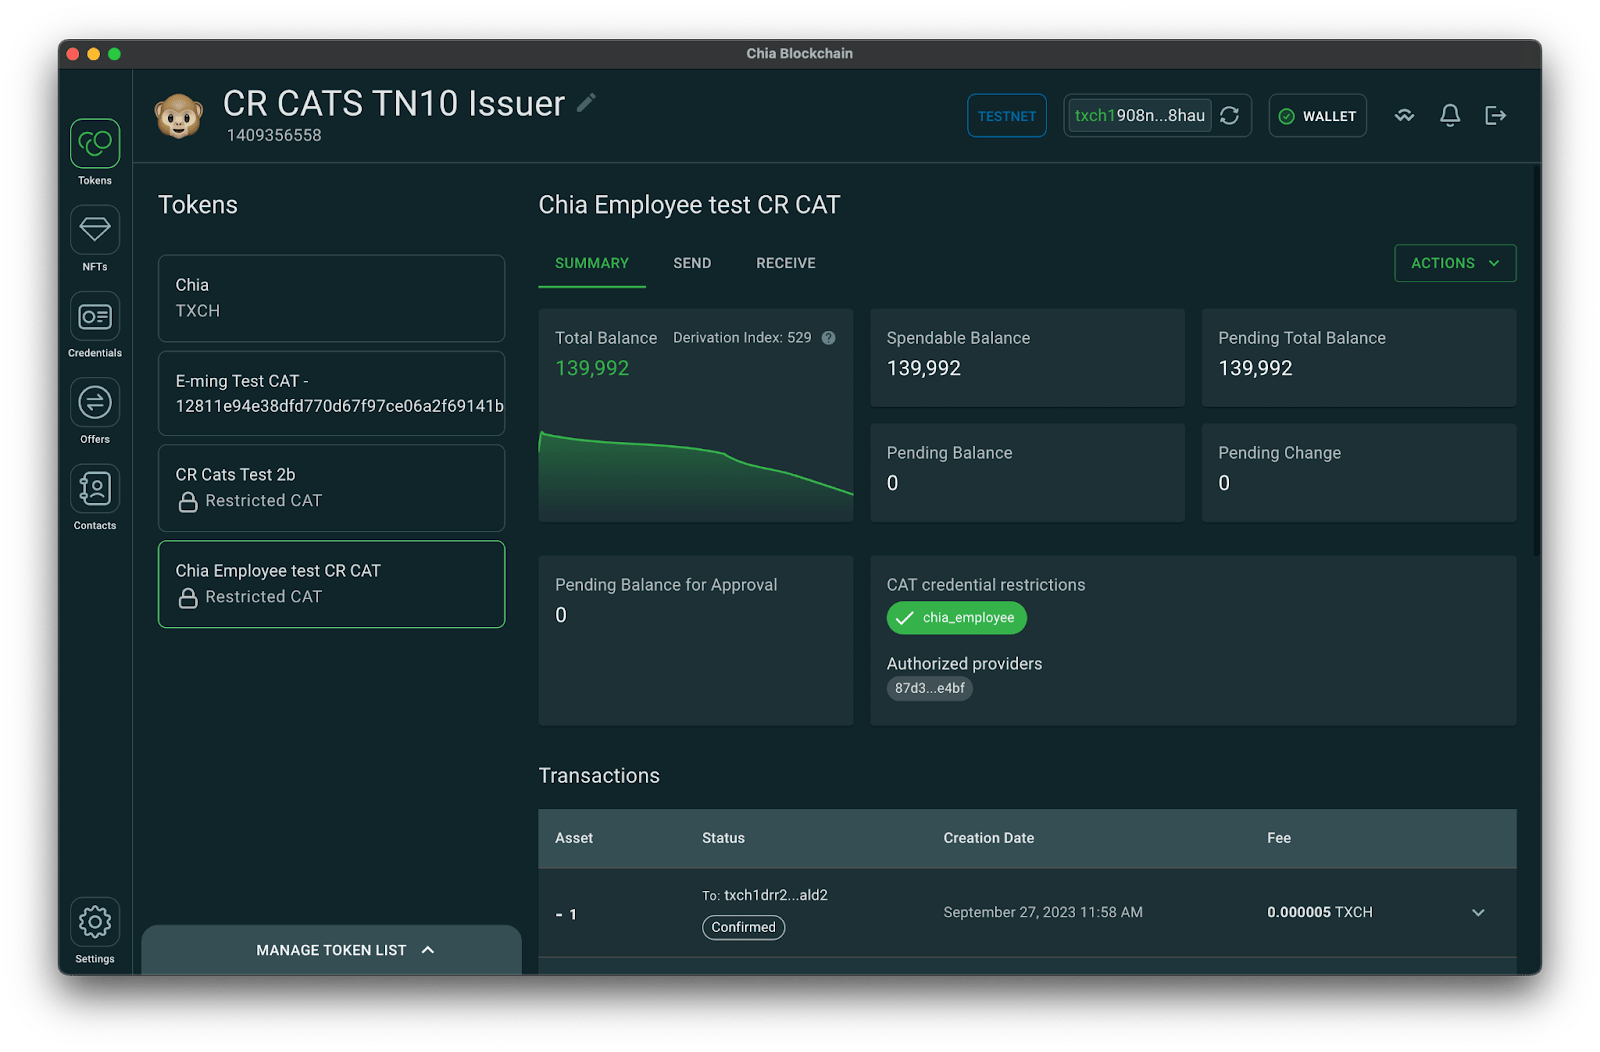1600x1052 pixels.
Task: Open the Contacts sidebar icon
Action: [x=95, y=489]
